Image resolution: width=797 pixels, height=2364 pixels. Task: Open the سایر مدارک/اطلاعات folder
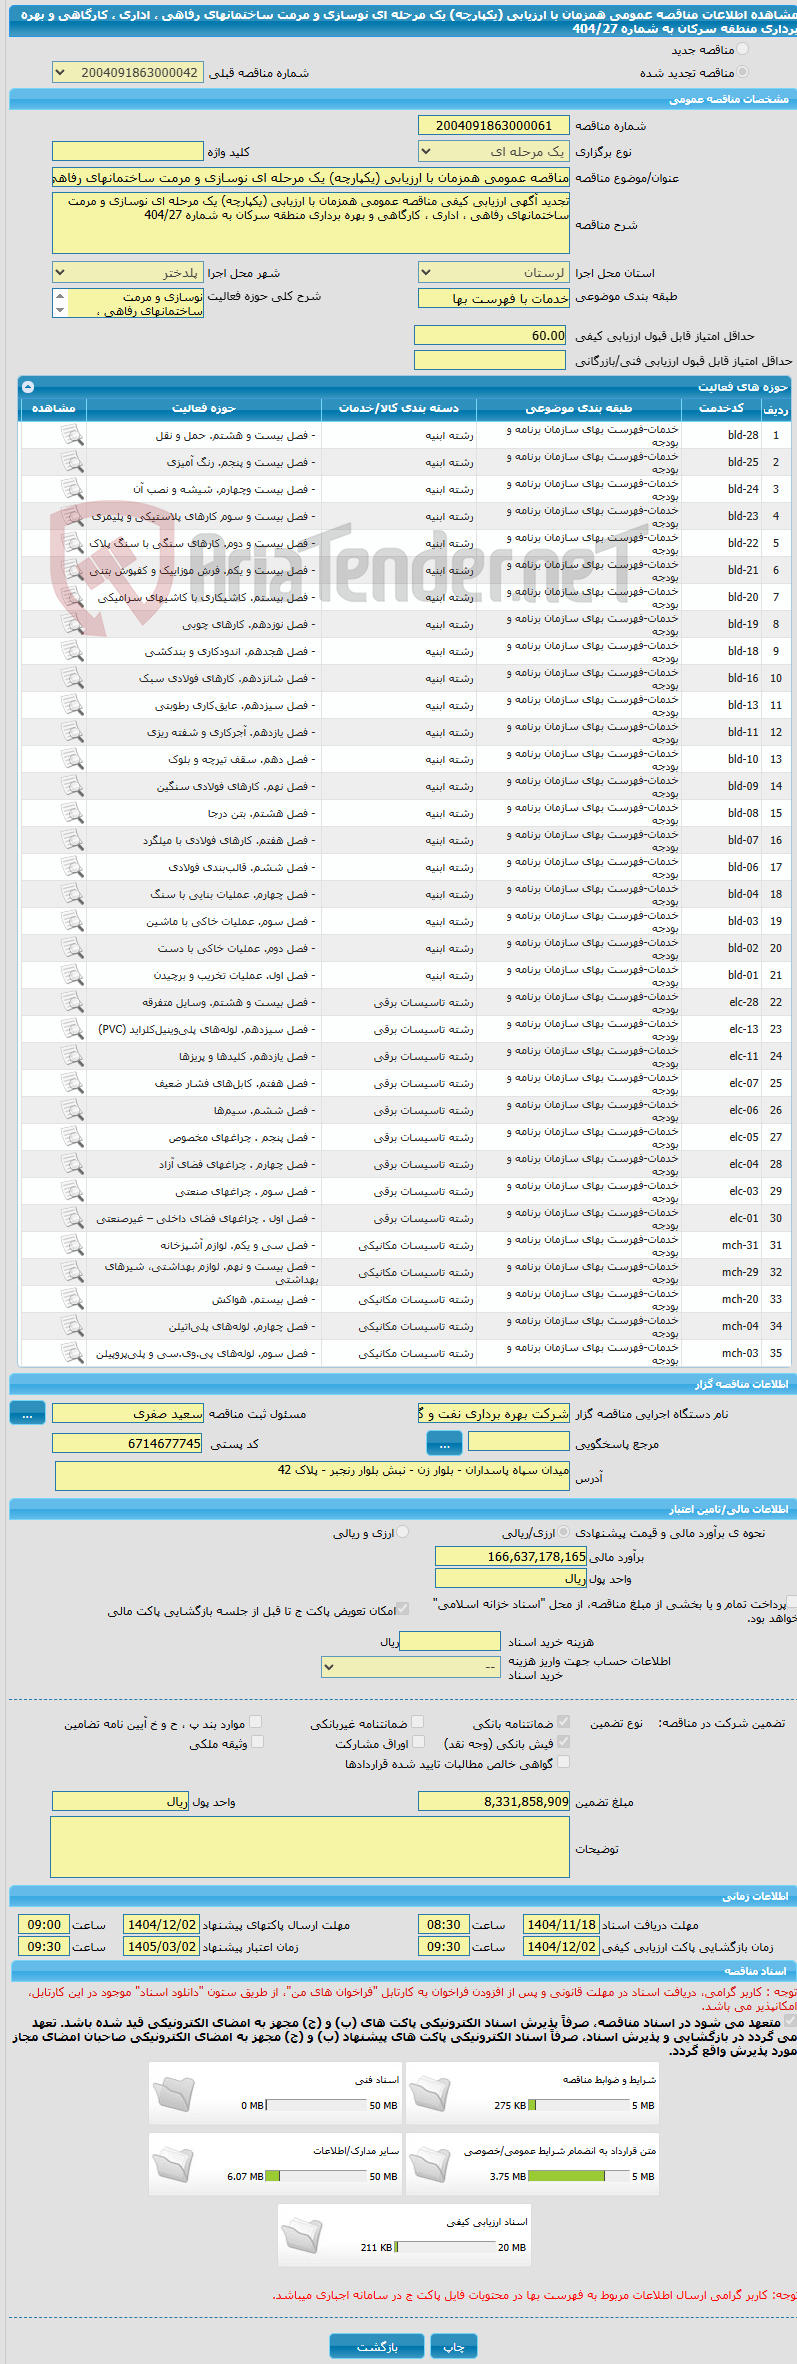pos(174,2164)
